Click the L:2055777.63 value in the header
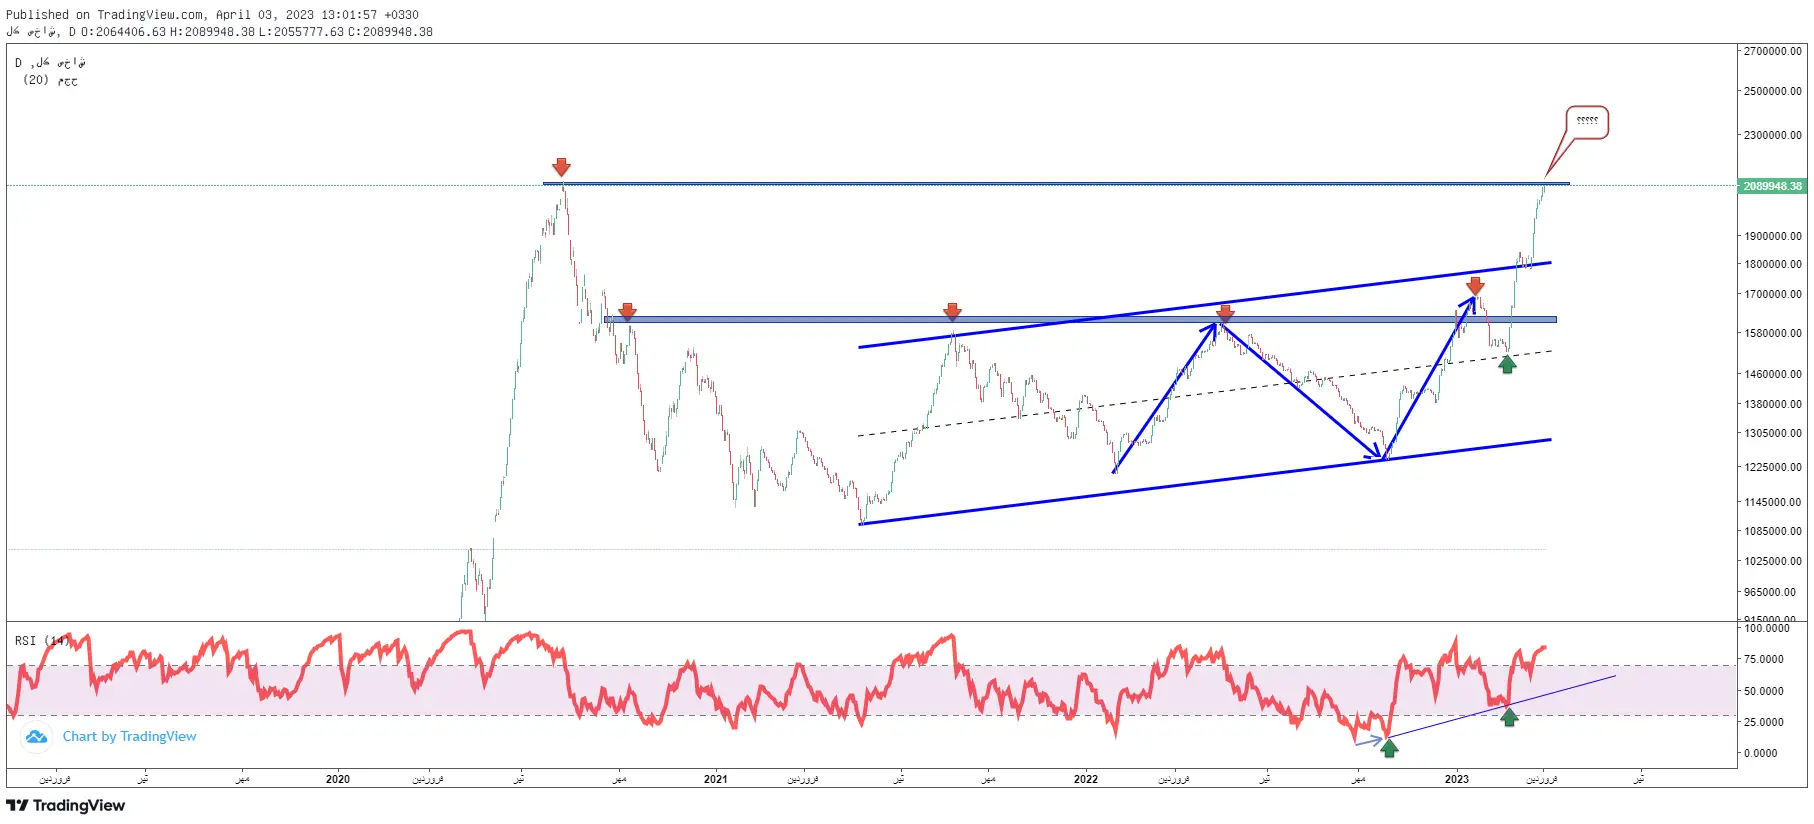 301,32
